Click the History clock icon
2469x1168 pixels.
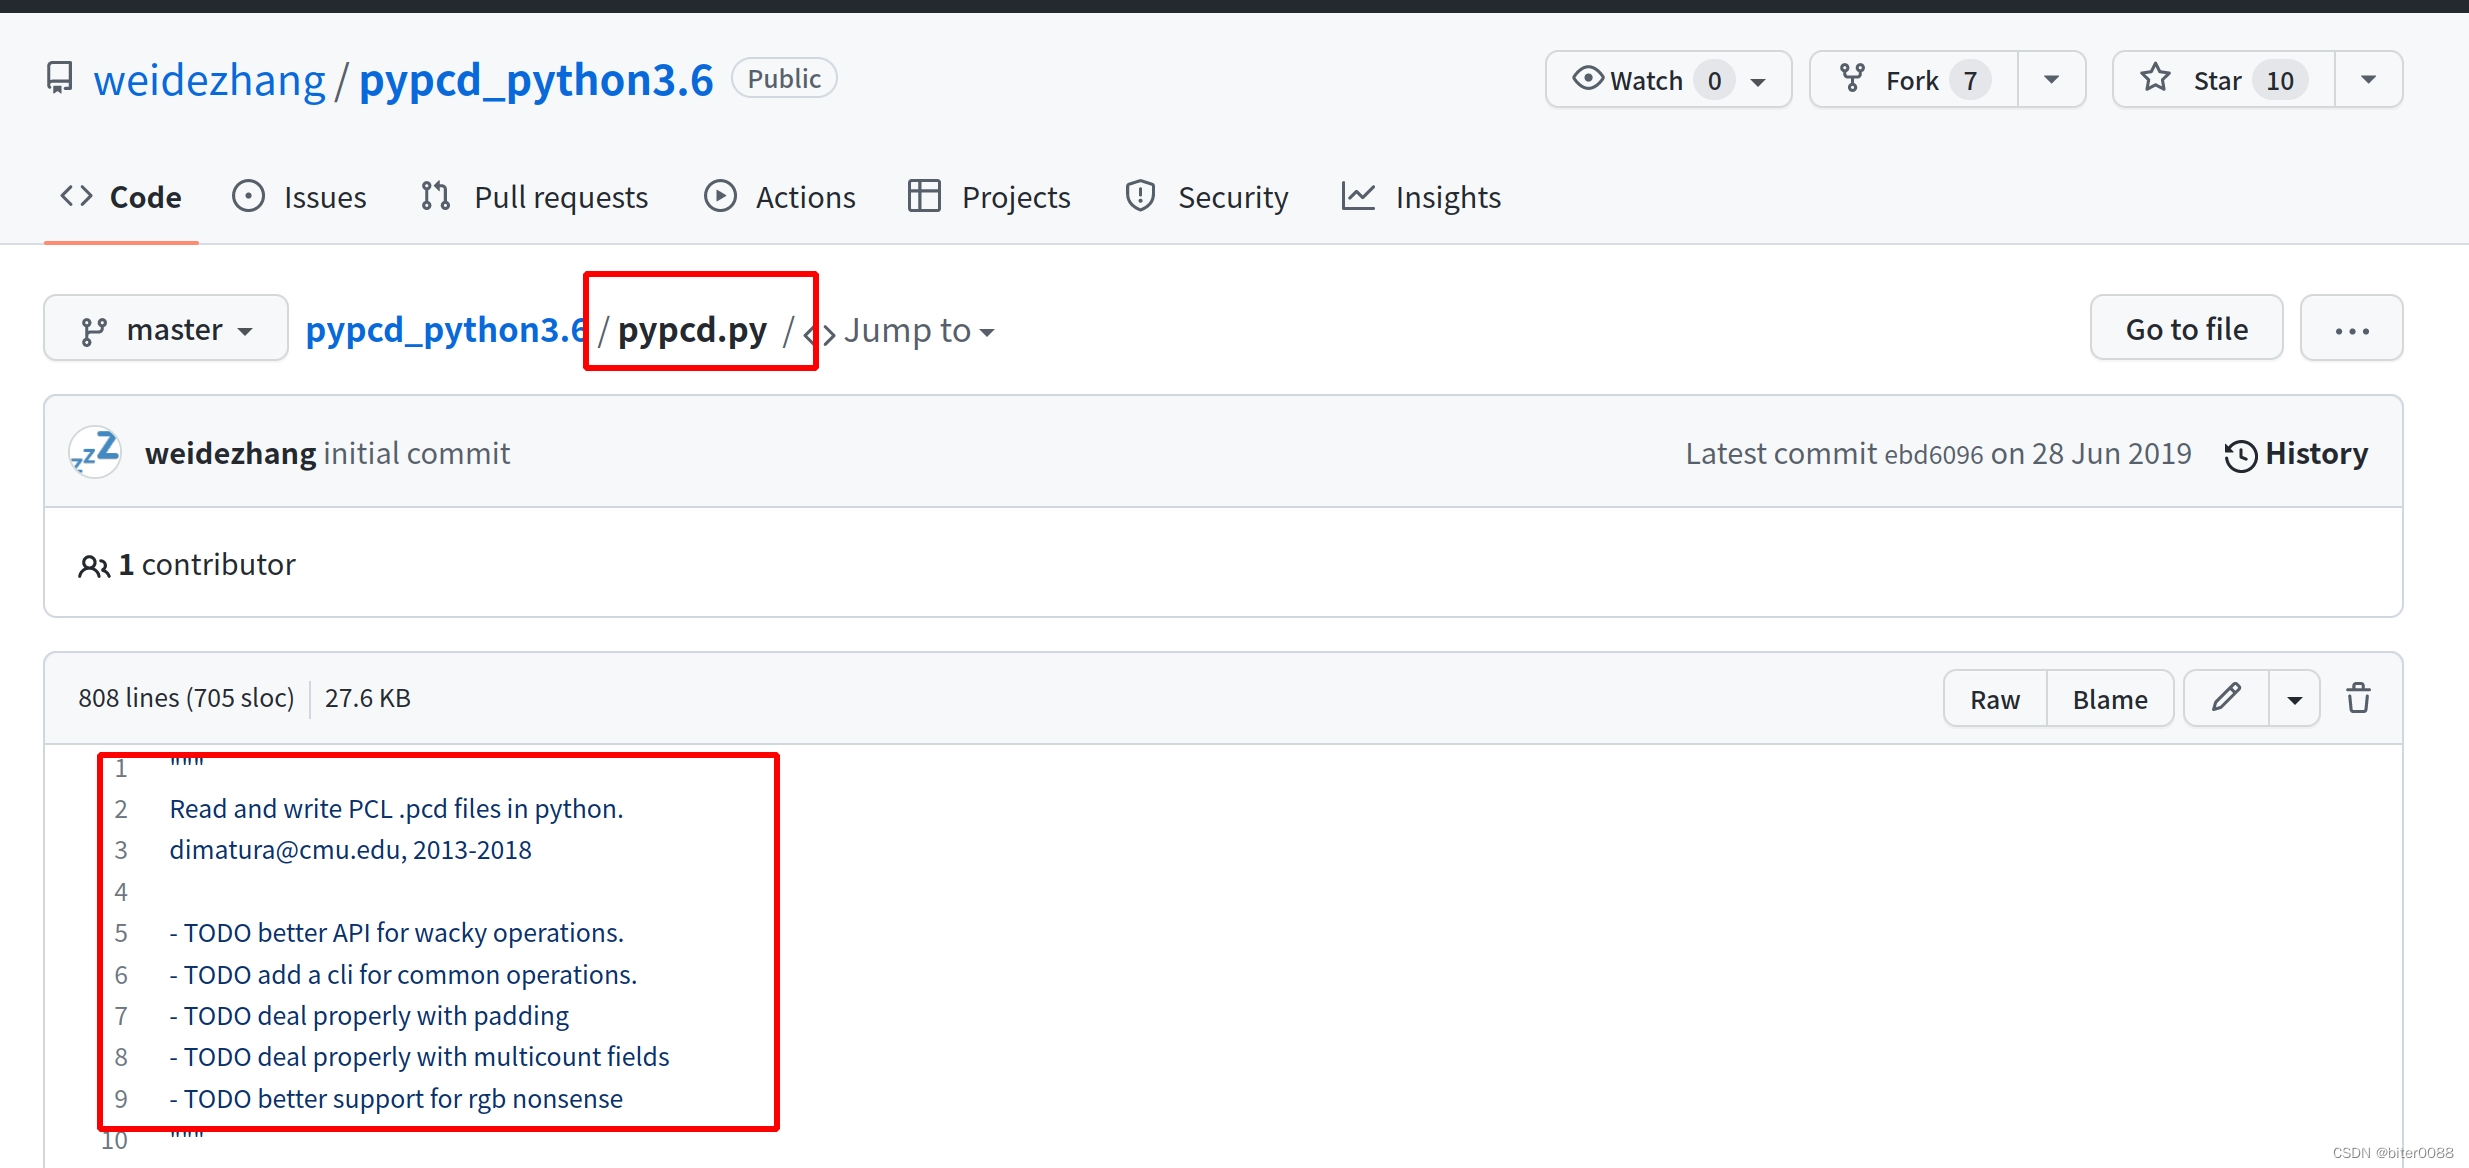(2240, 455)
